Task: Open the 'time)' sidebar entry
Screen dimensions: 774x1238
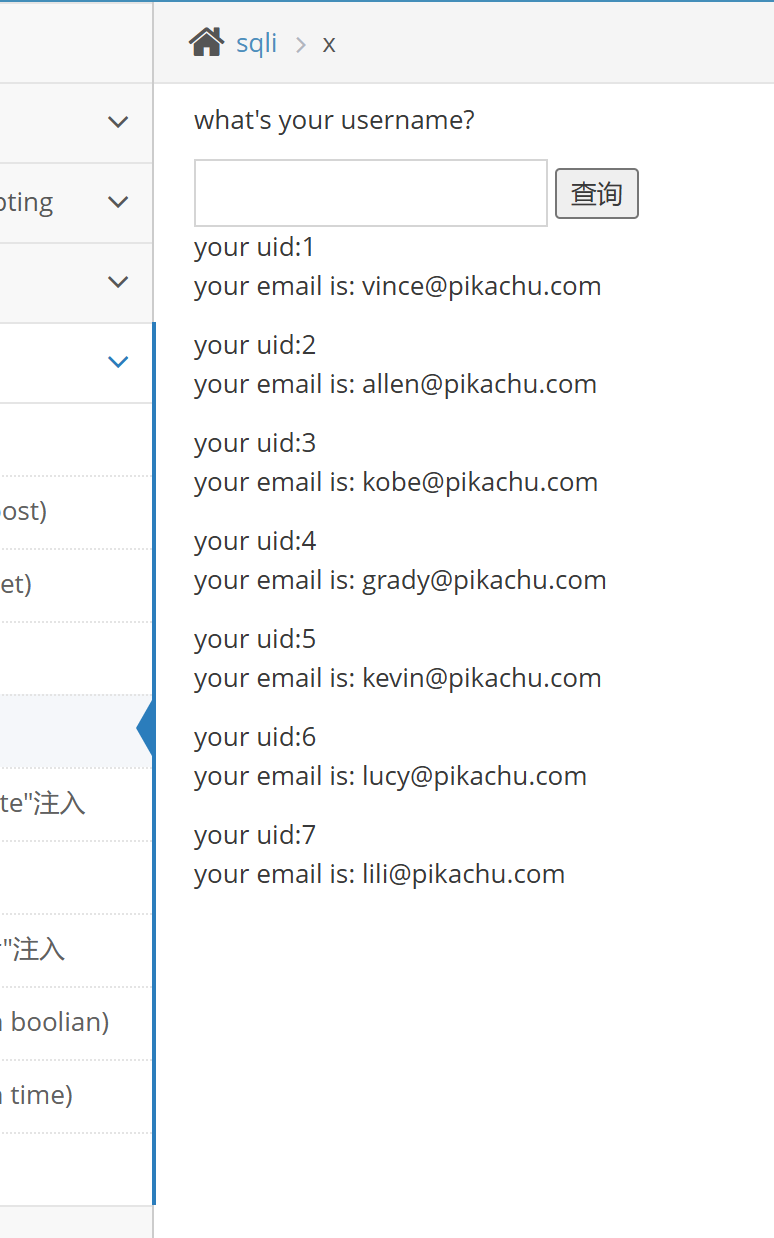Action: 38,1095
